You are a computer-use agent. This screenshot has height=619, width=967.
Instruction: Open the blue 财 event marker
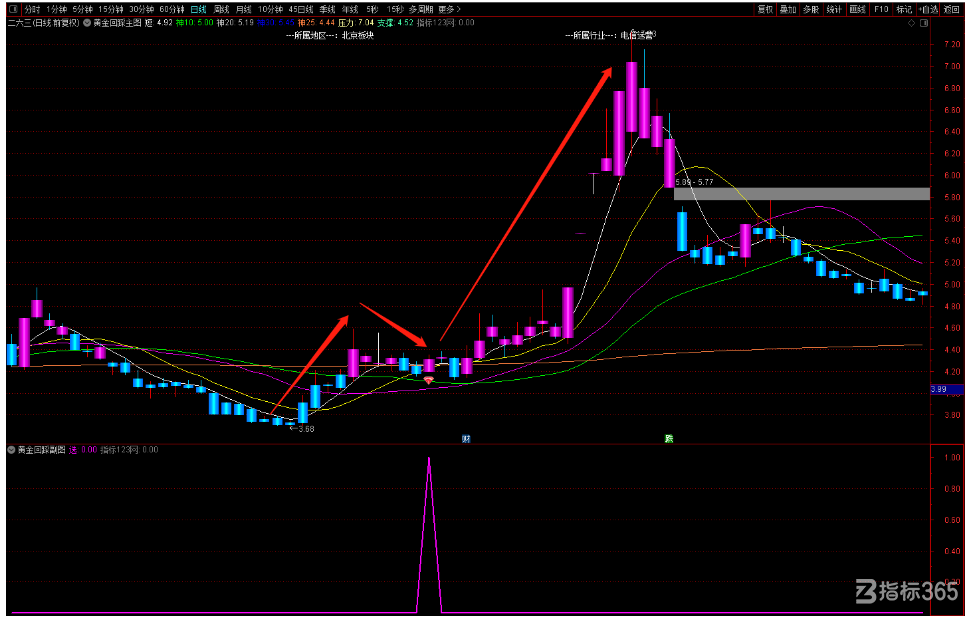[x=466, y=439]
